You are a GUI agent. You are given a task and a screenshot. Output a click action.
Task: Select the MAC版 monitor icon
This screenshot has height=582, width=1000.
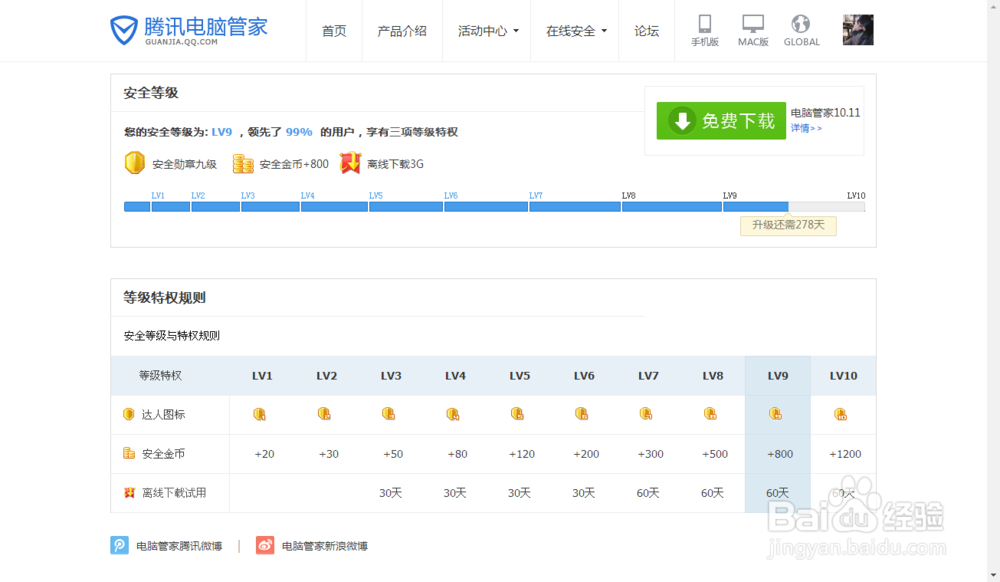tap(753, 24)
